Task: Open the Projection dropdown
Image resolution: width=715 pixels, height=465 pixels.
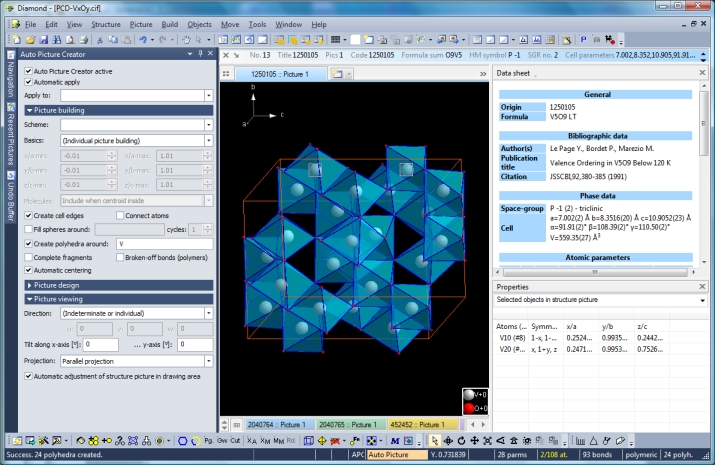Action: (x=208, y=361)
